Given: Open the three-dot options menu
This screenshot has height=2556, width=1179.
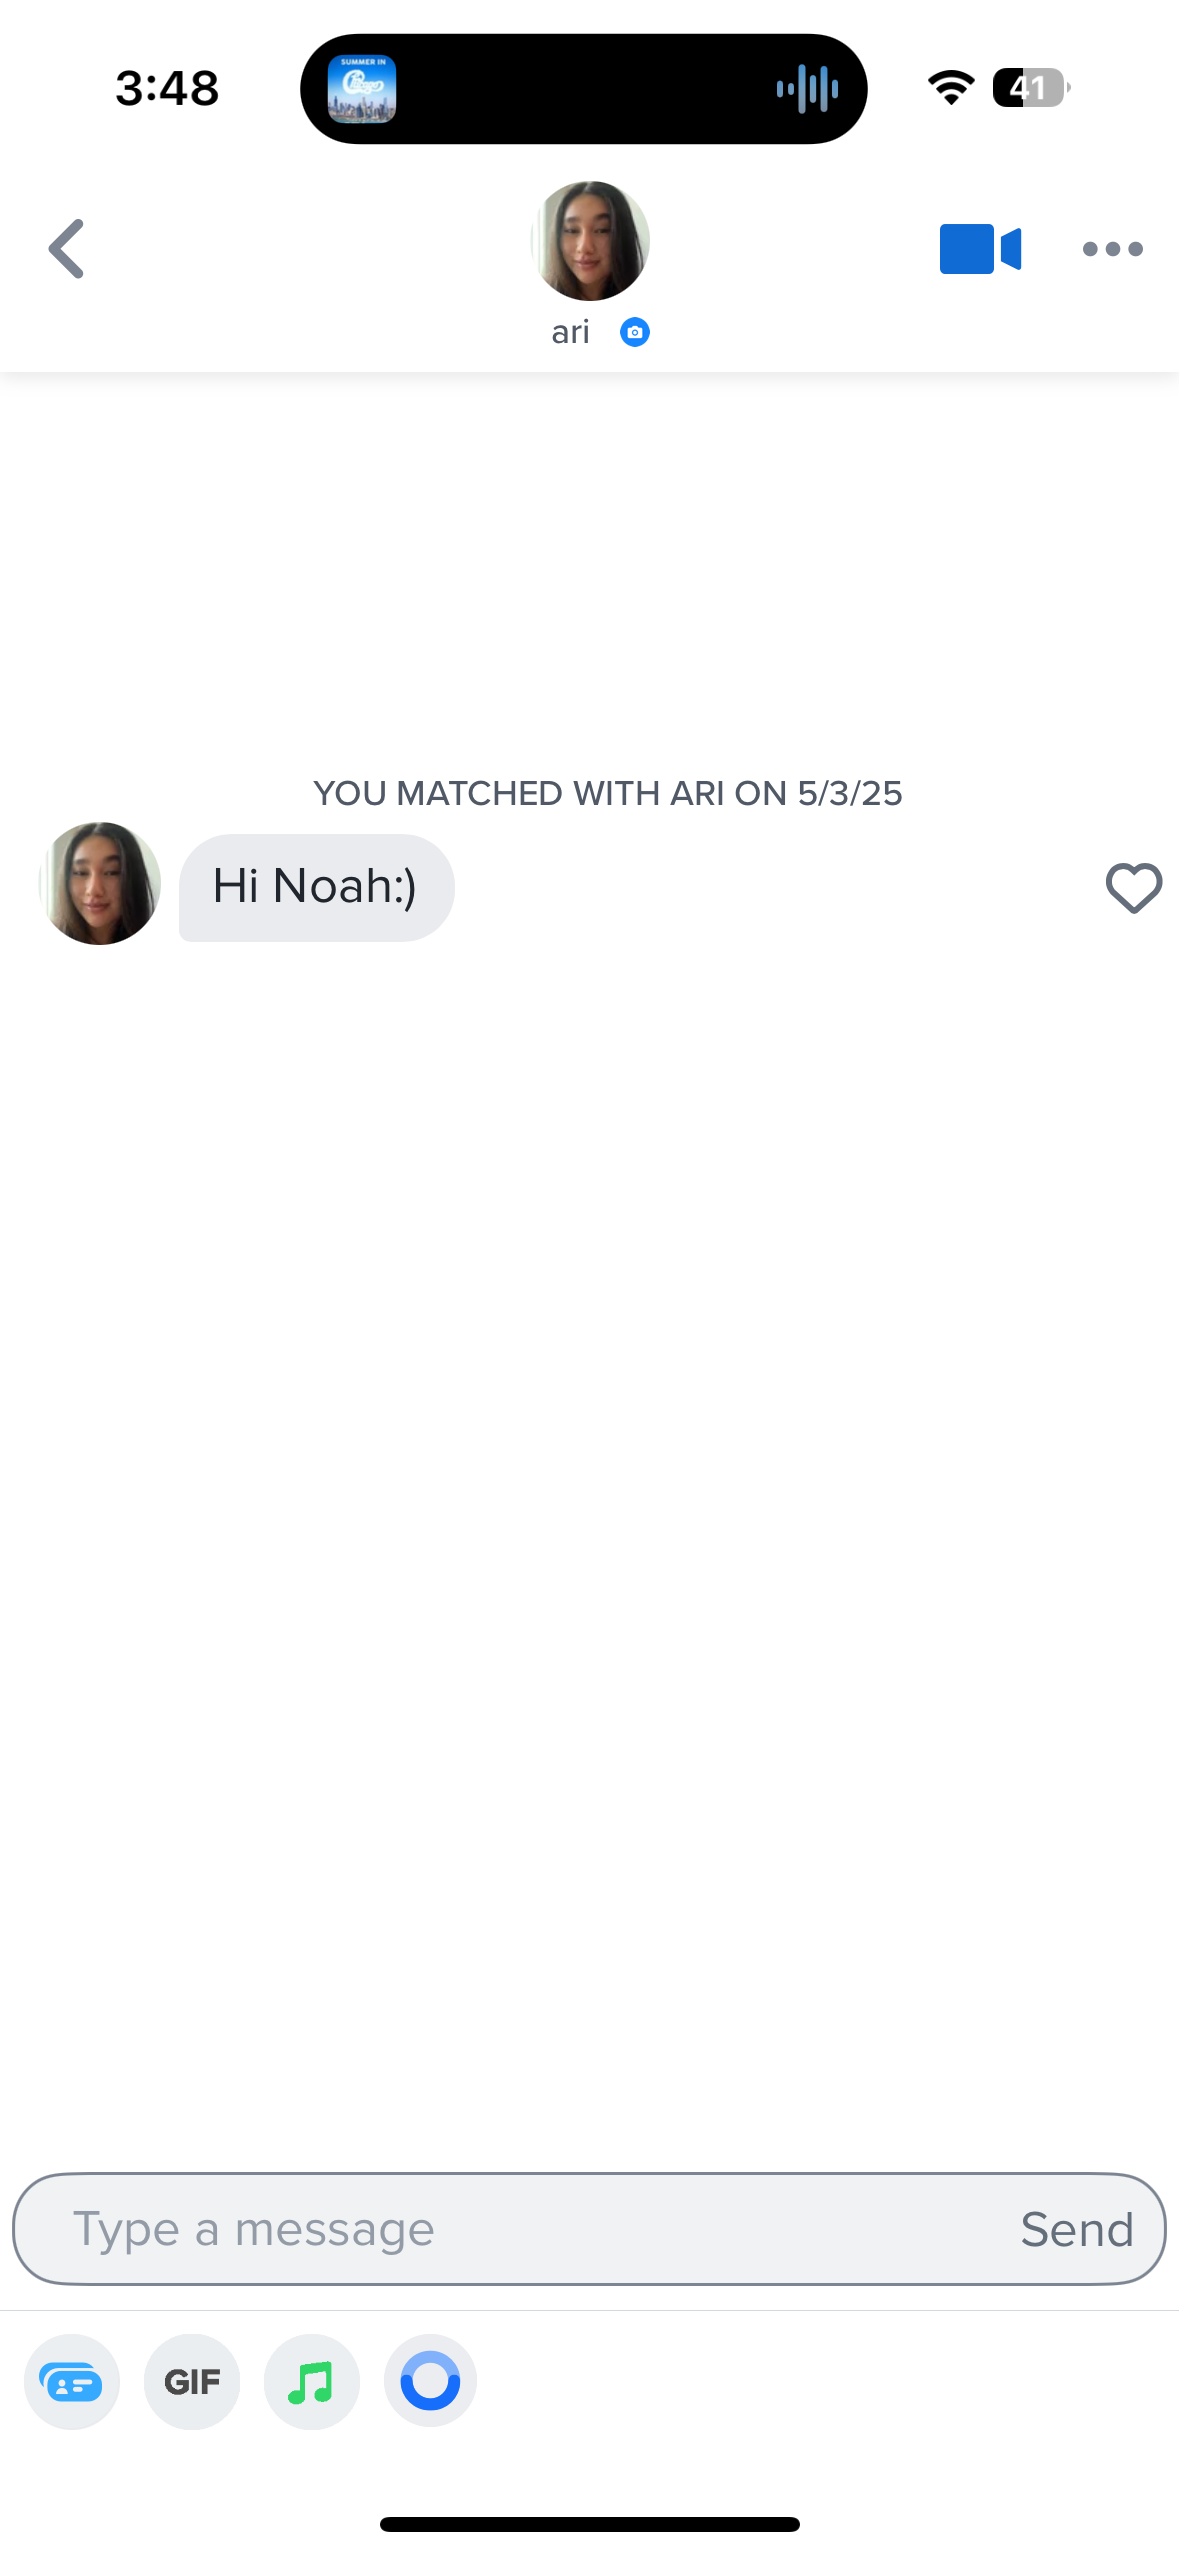Looking at the screenshot, I should click(x=1112, y=249).
